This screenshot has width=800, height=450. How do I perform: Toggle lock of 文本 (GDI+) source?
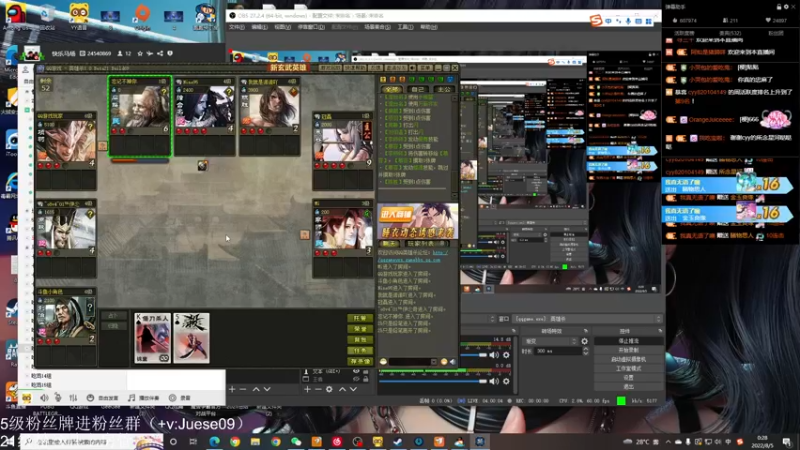pos(365,371)
